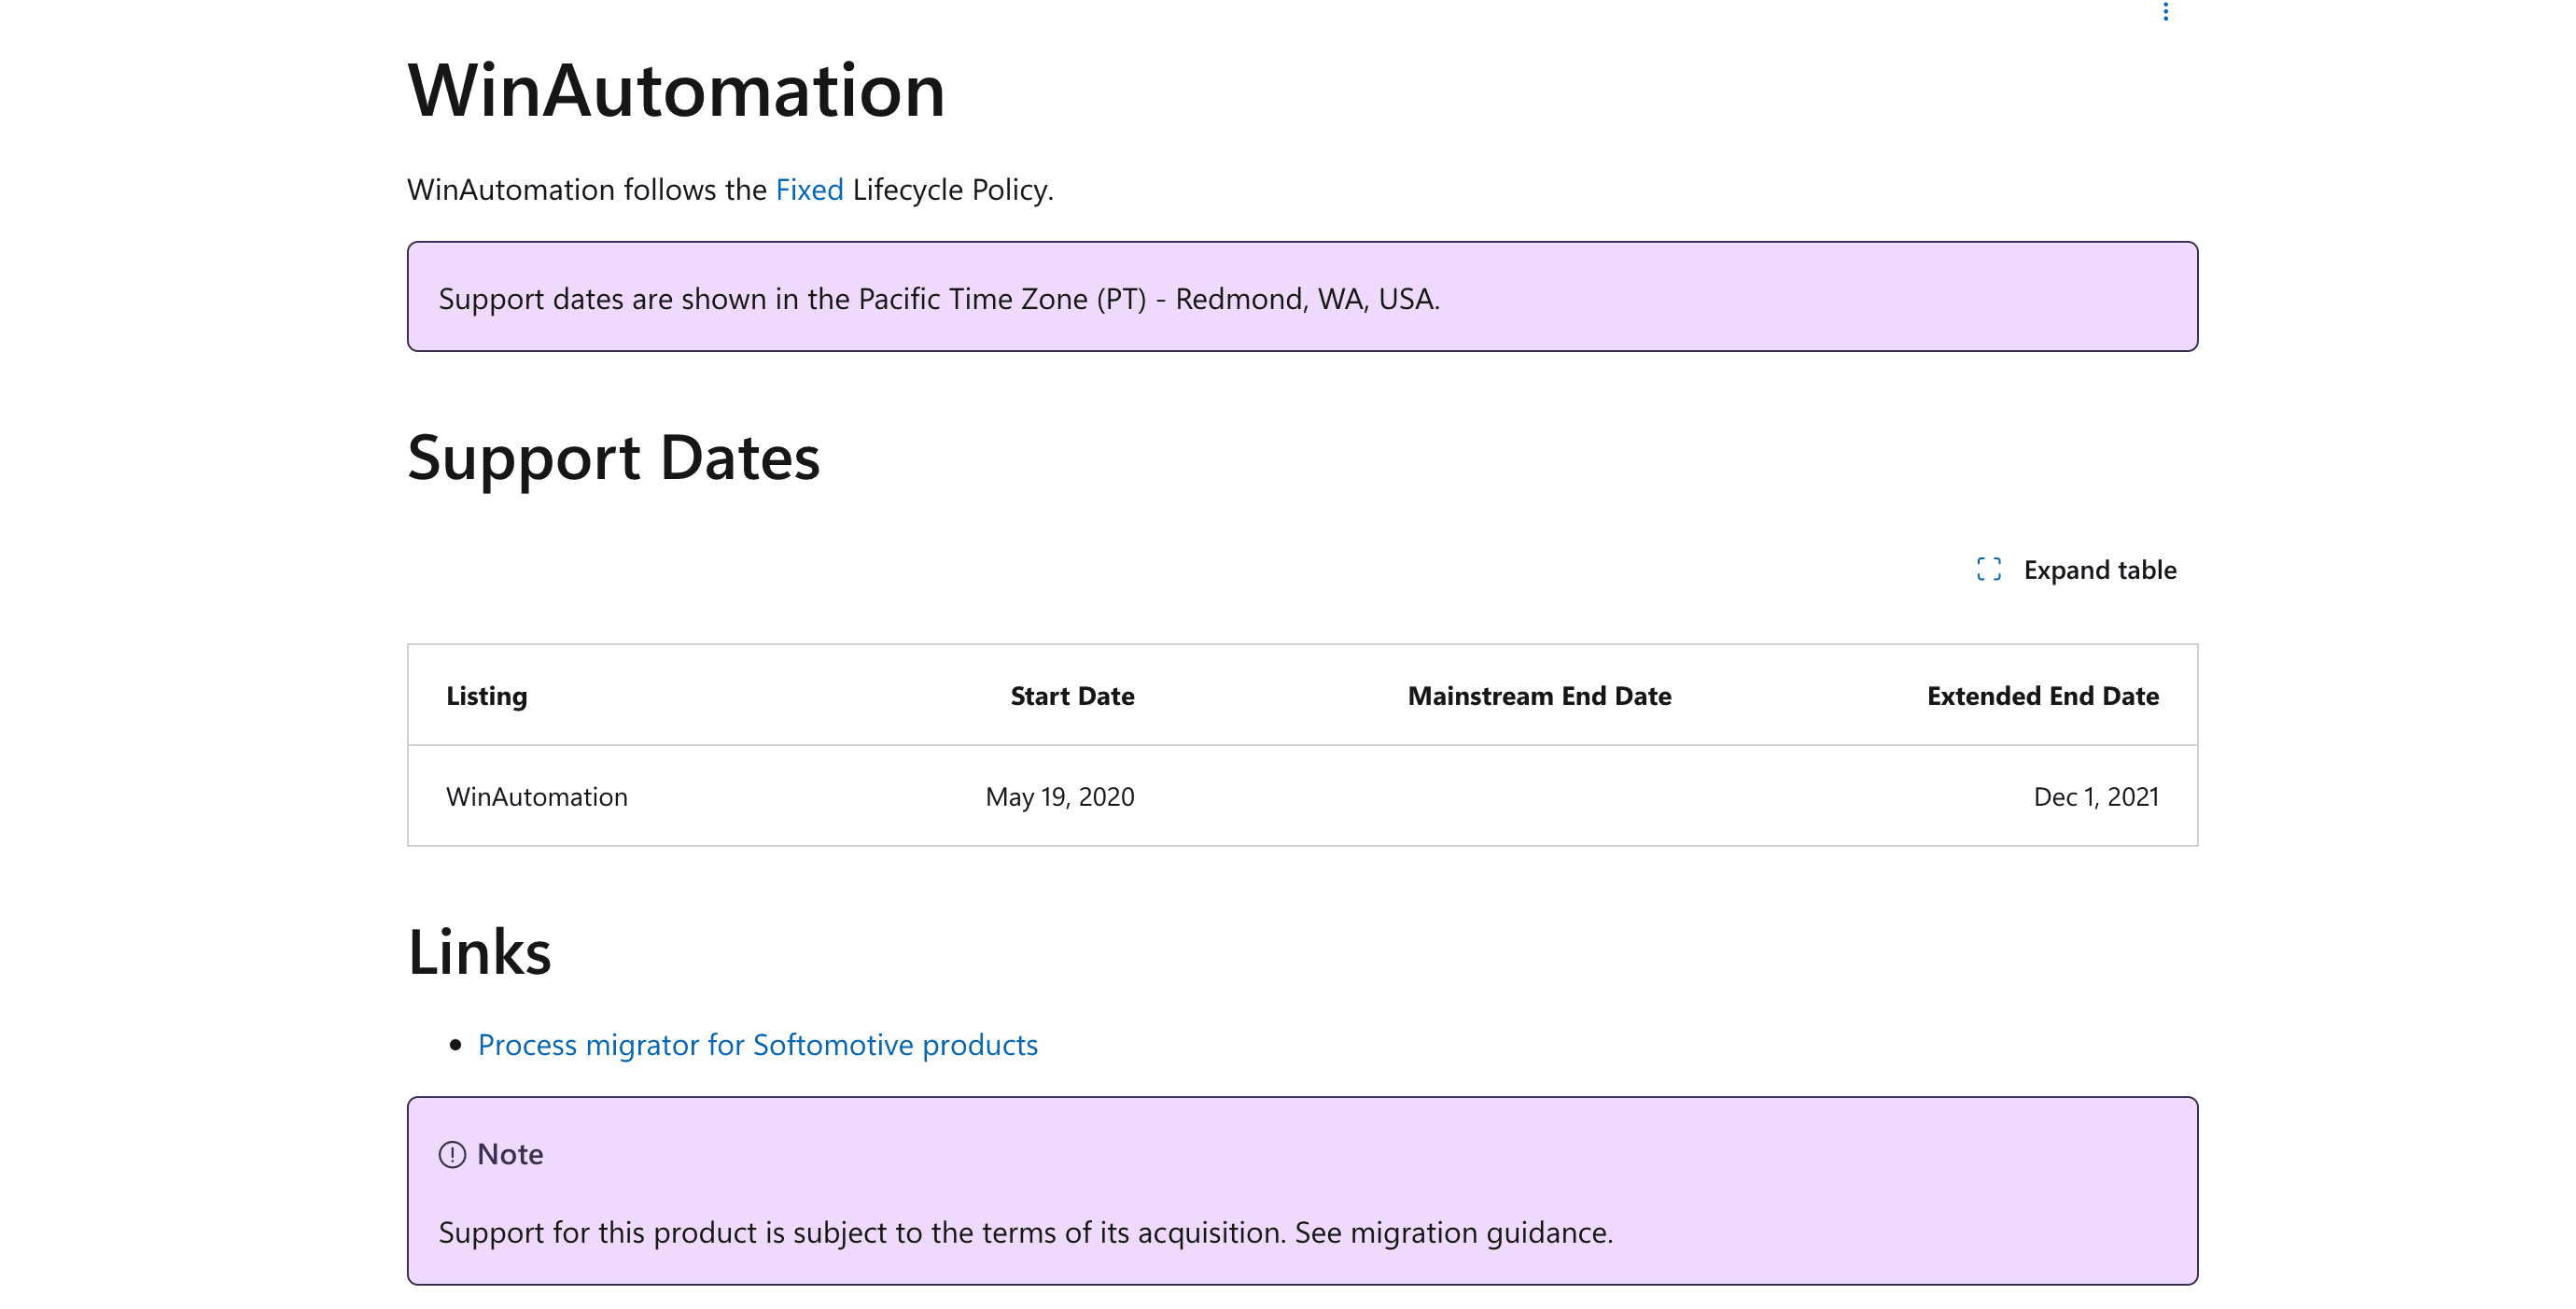Select the WinAutomation row in the table
Viewport: 2576px width, 1309px height.
click(x=537, y=796)
